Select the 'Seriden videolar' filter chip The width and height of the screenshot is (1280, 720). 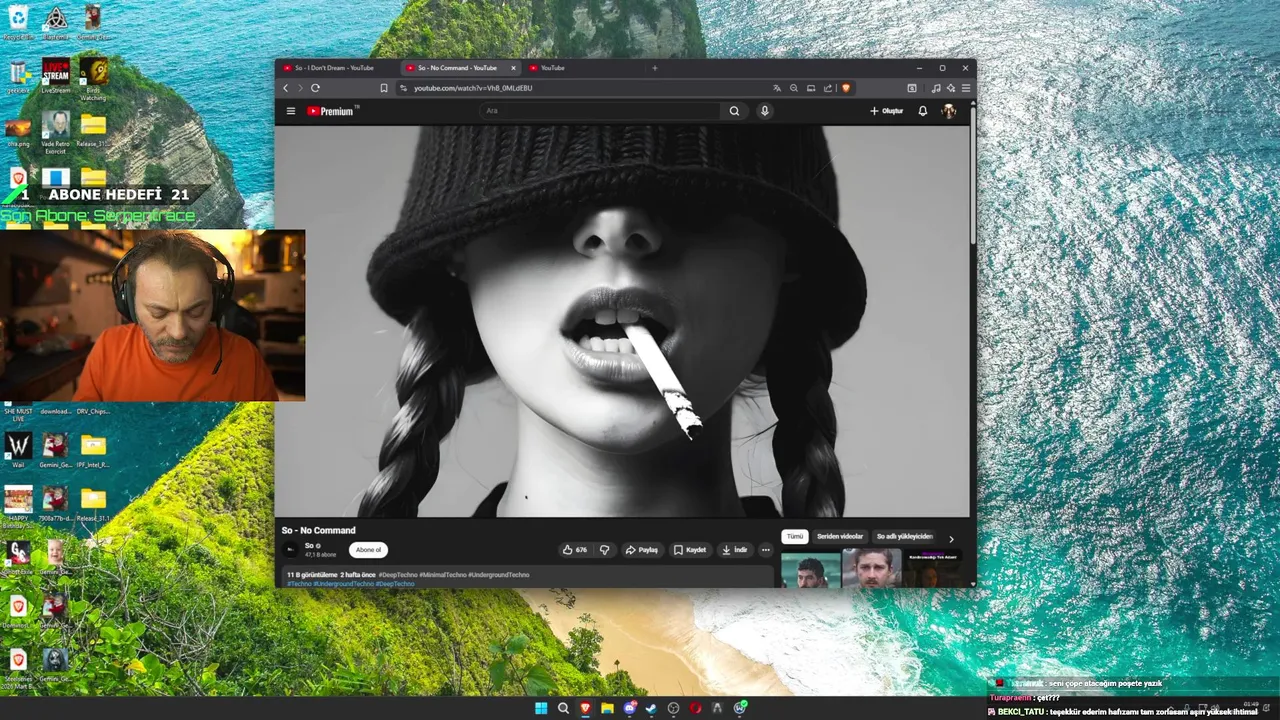[840, 537]
